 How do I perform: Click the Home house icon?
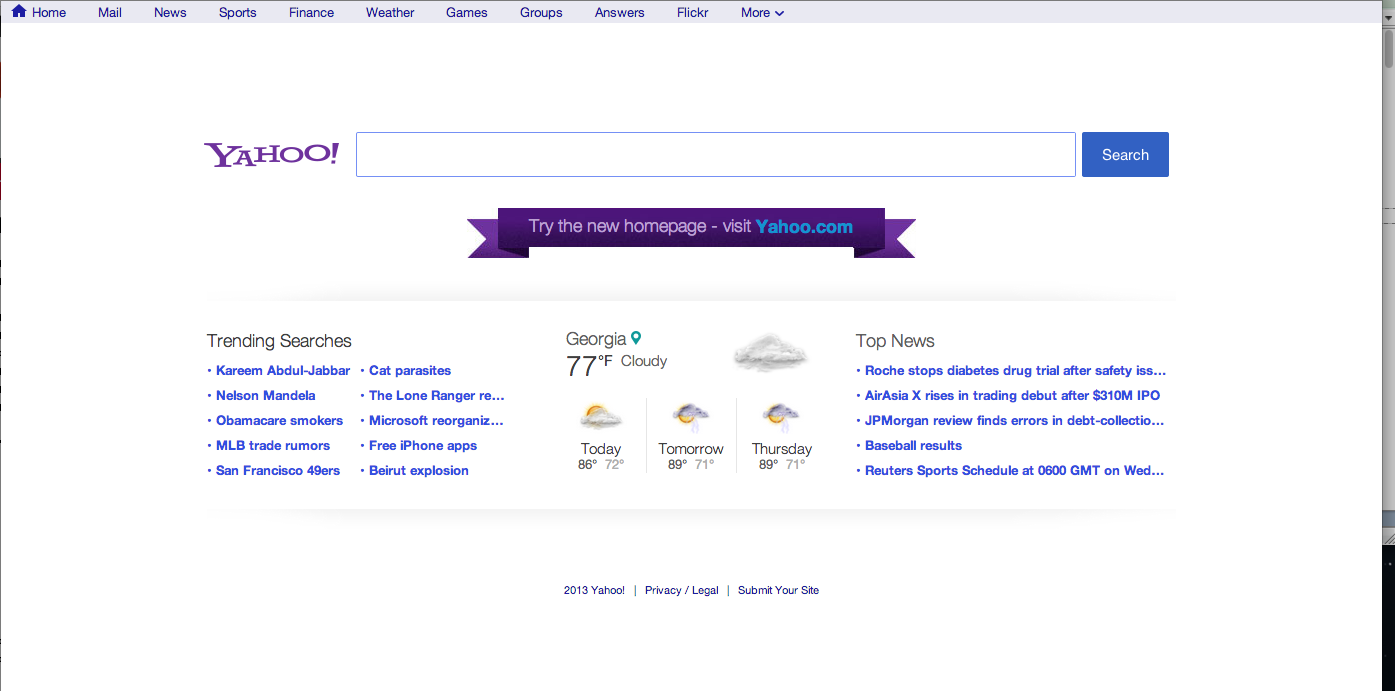click(x=19, y=12)
